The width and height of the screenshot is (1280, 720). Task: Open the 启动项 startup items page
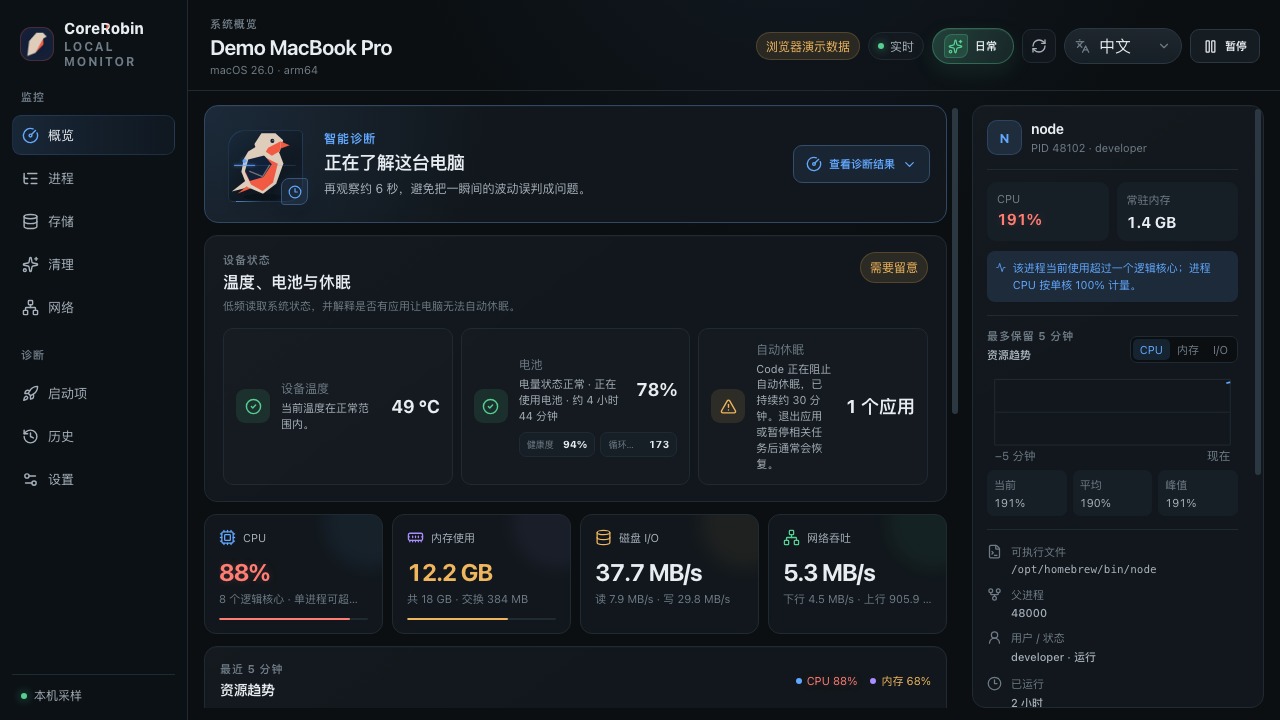click(x=93, y=393)
